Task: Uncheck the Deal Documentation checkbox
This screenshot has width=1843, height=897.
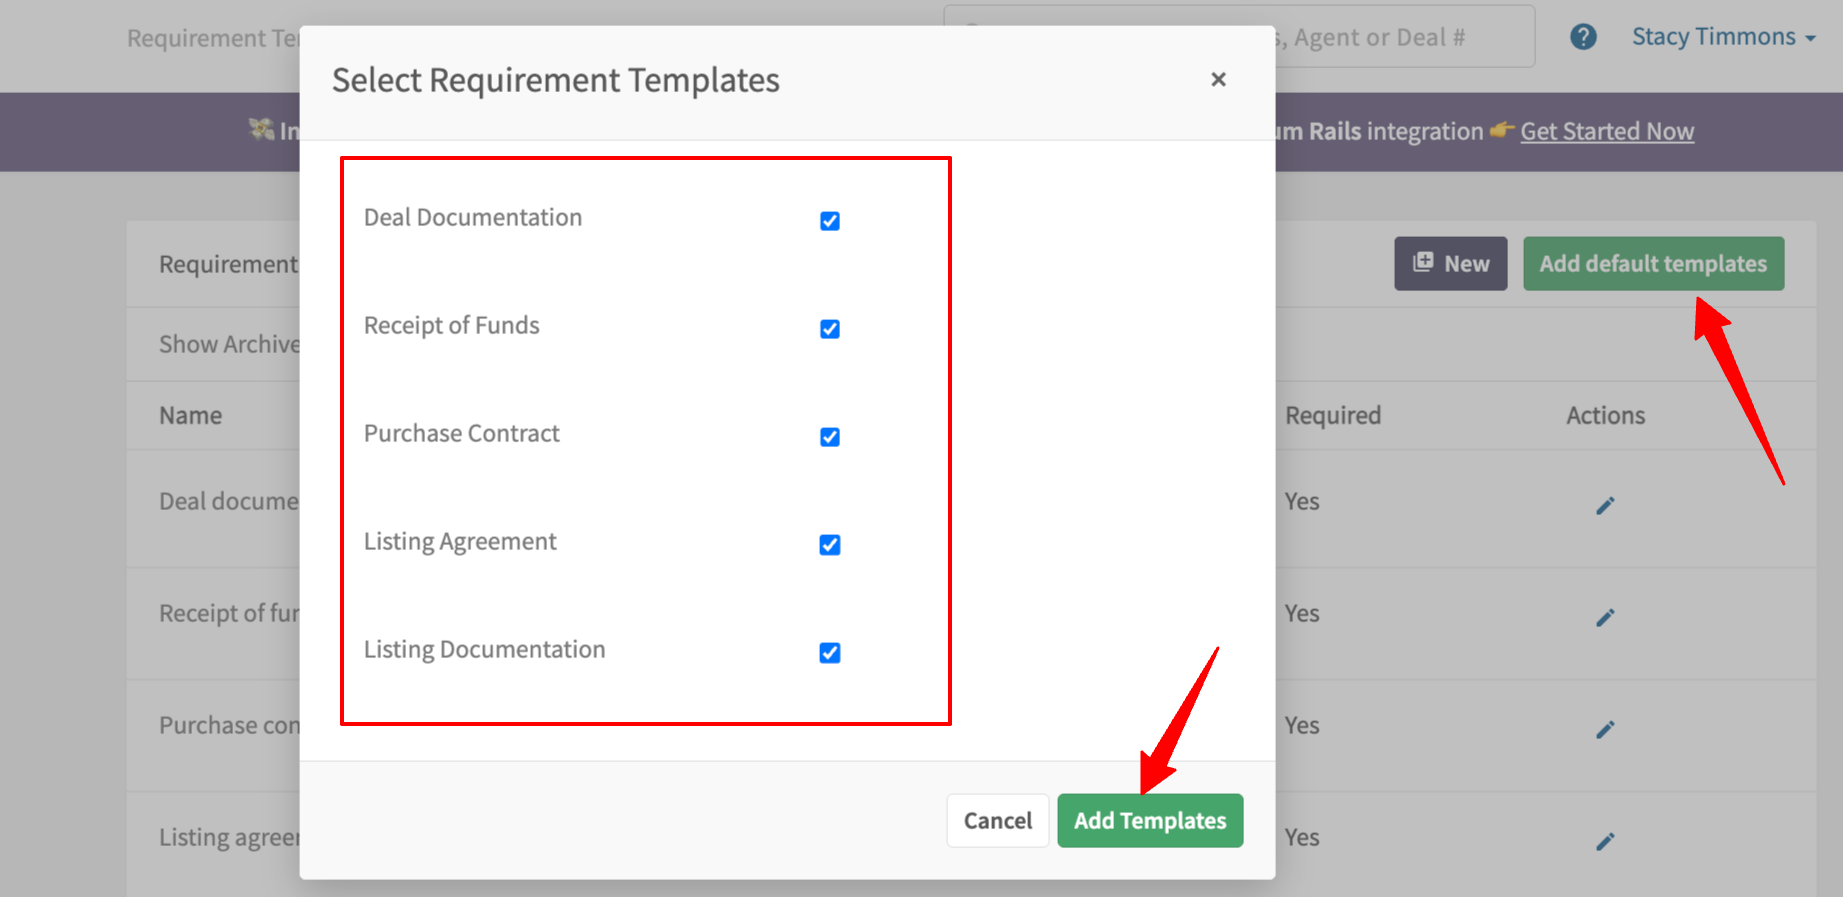Action: pos(829,221)
